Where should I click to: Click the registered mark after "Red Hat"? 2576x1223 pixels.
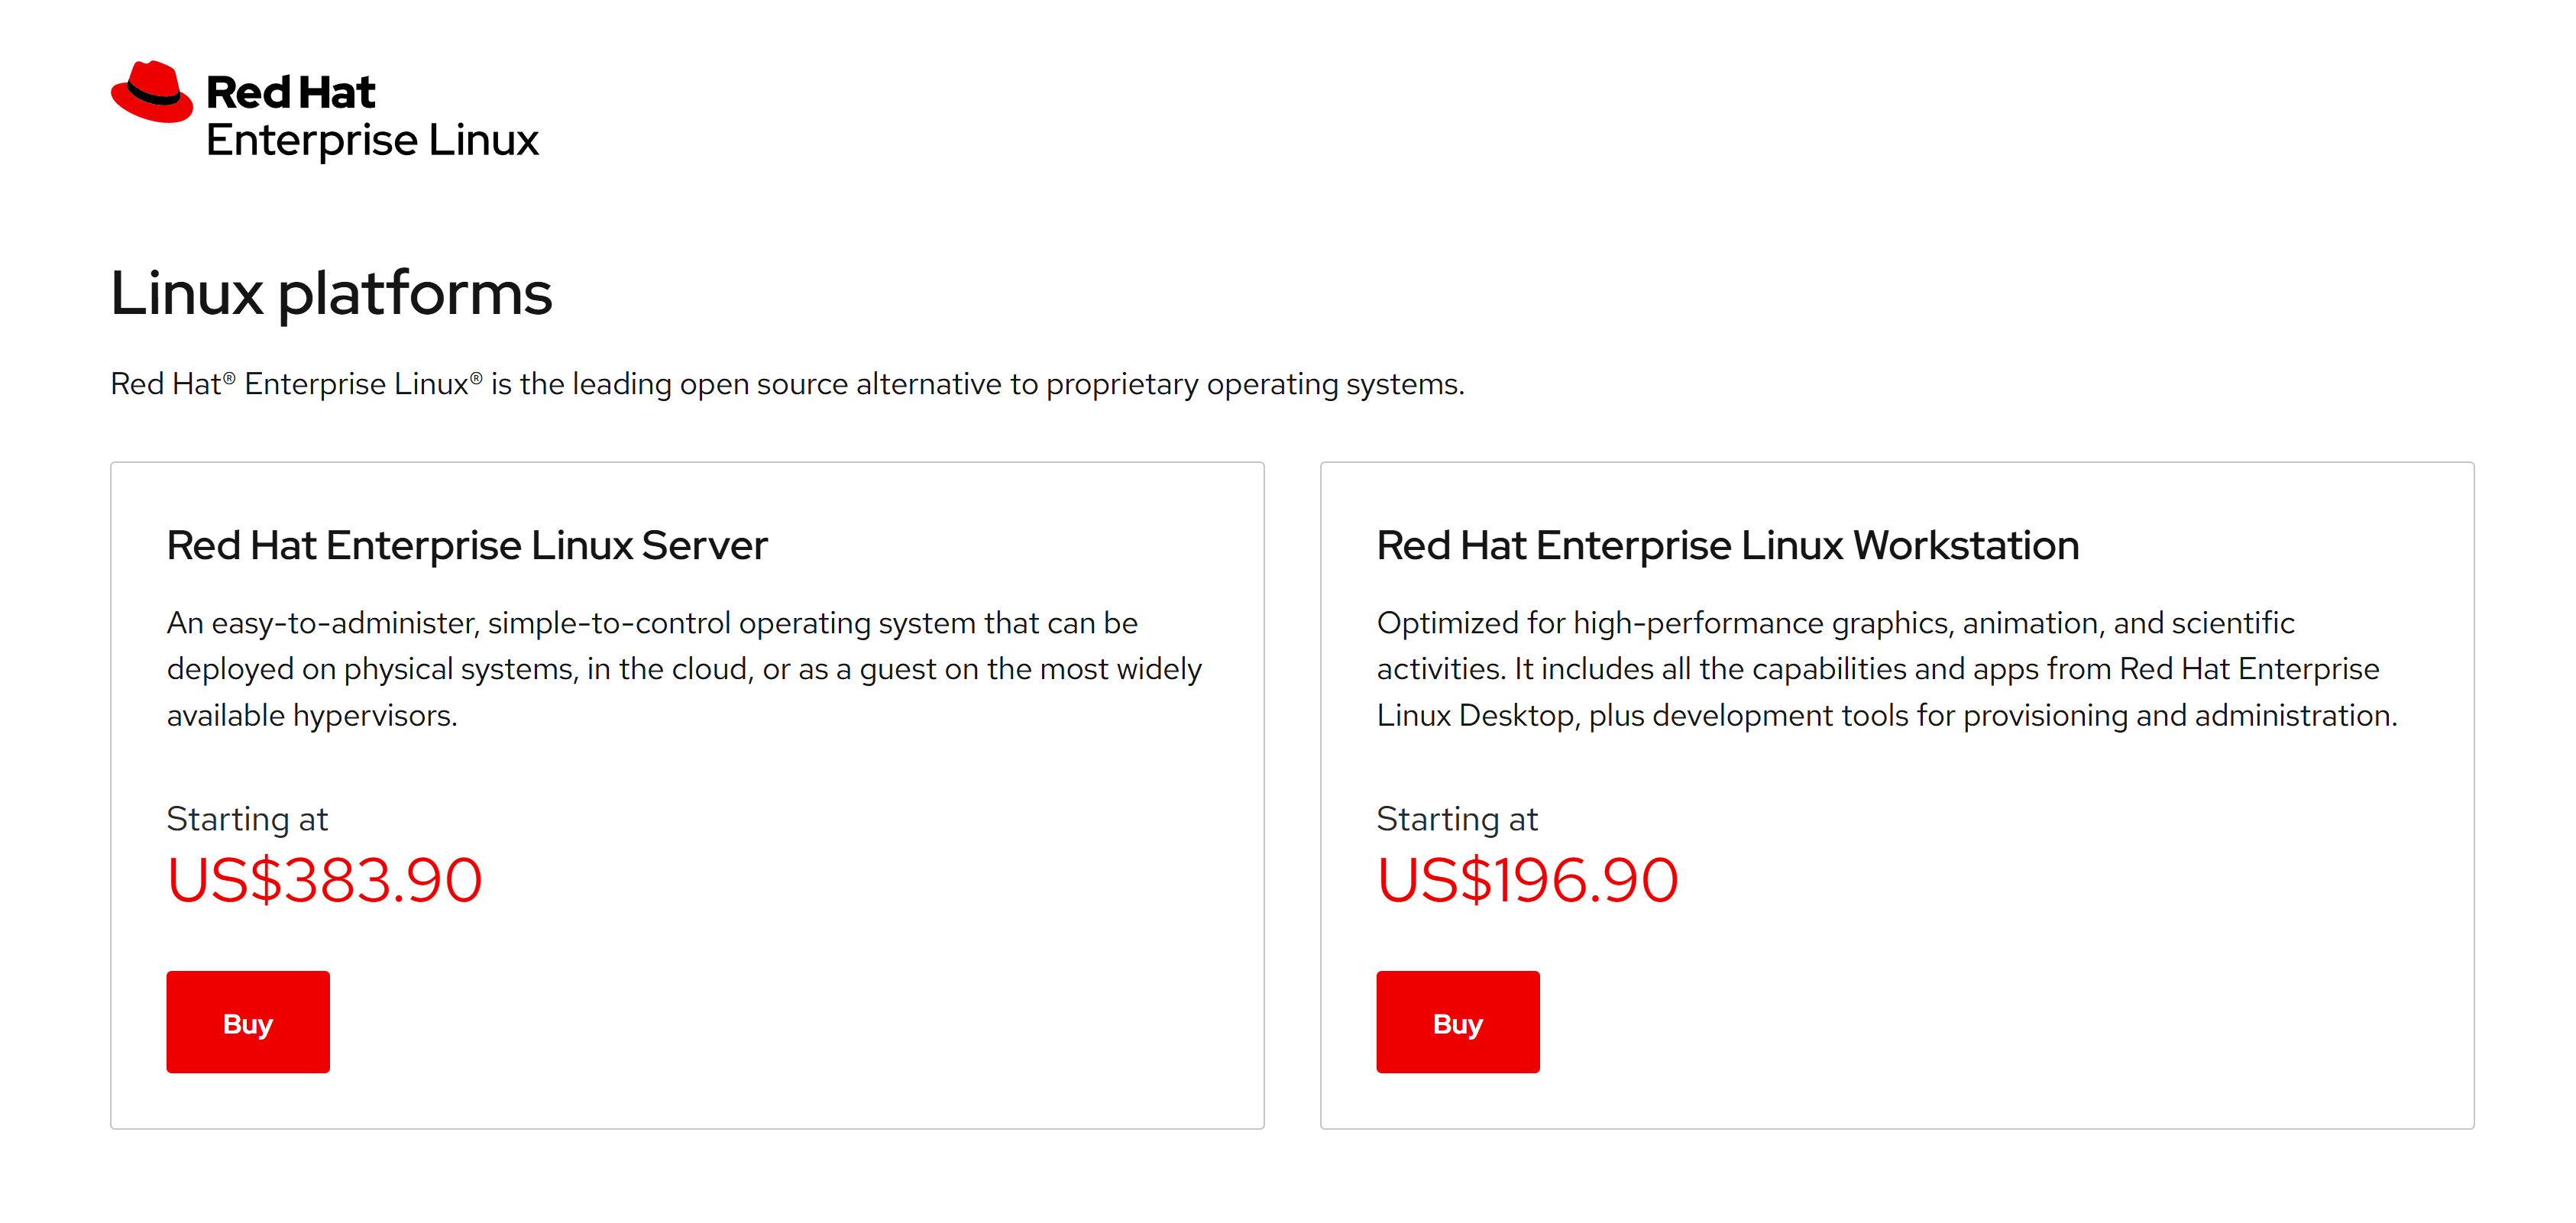click(229, 378)
